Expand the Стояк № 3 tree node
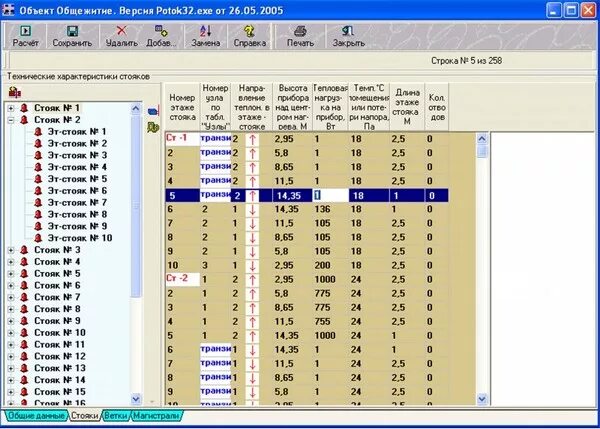This screenshot has width=600, height=429. pos(11,250)
